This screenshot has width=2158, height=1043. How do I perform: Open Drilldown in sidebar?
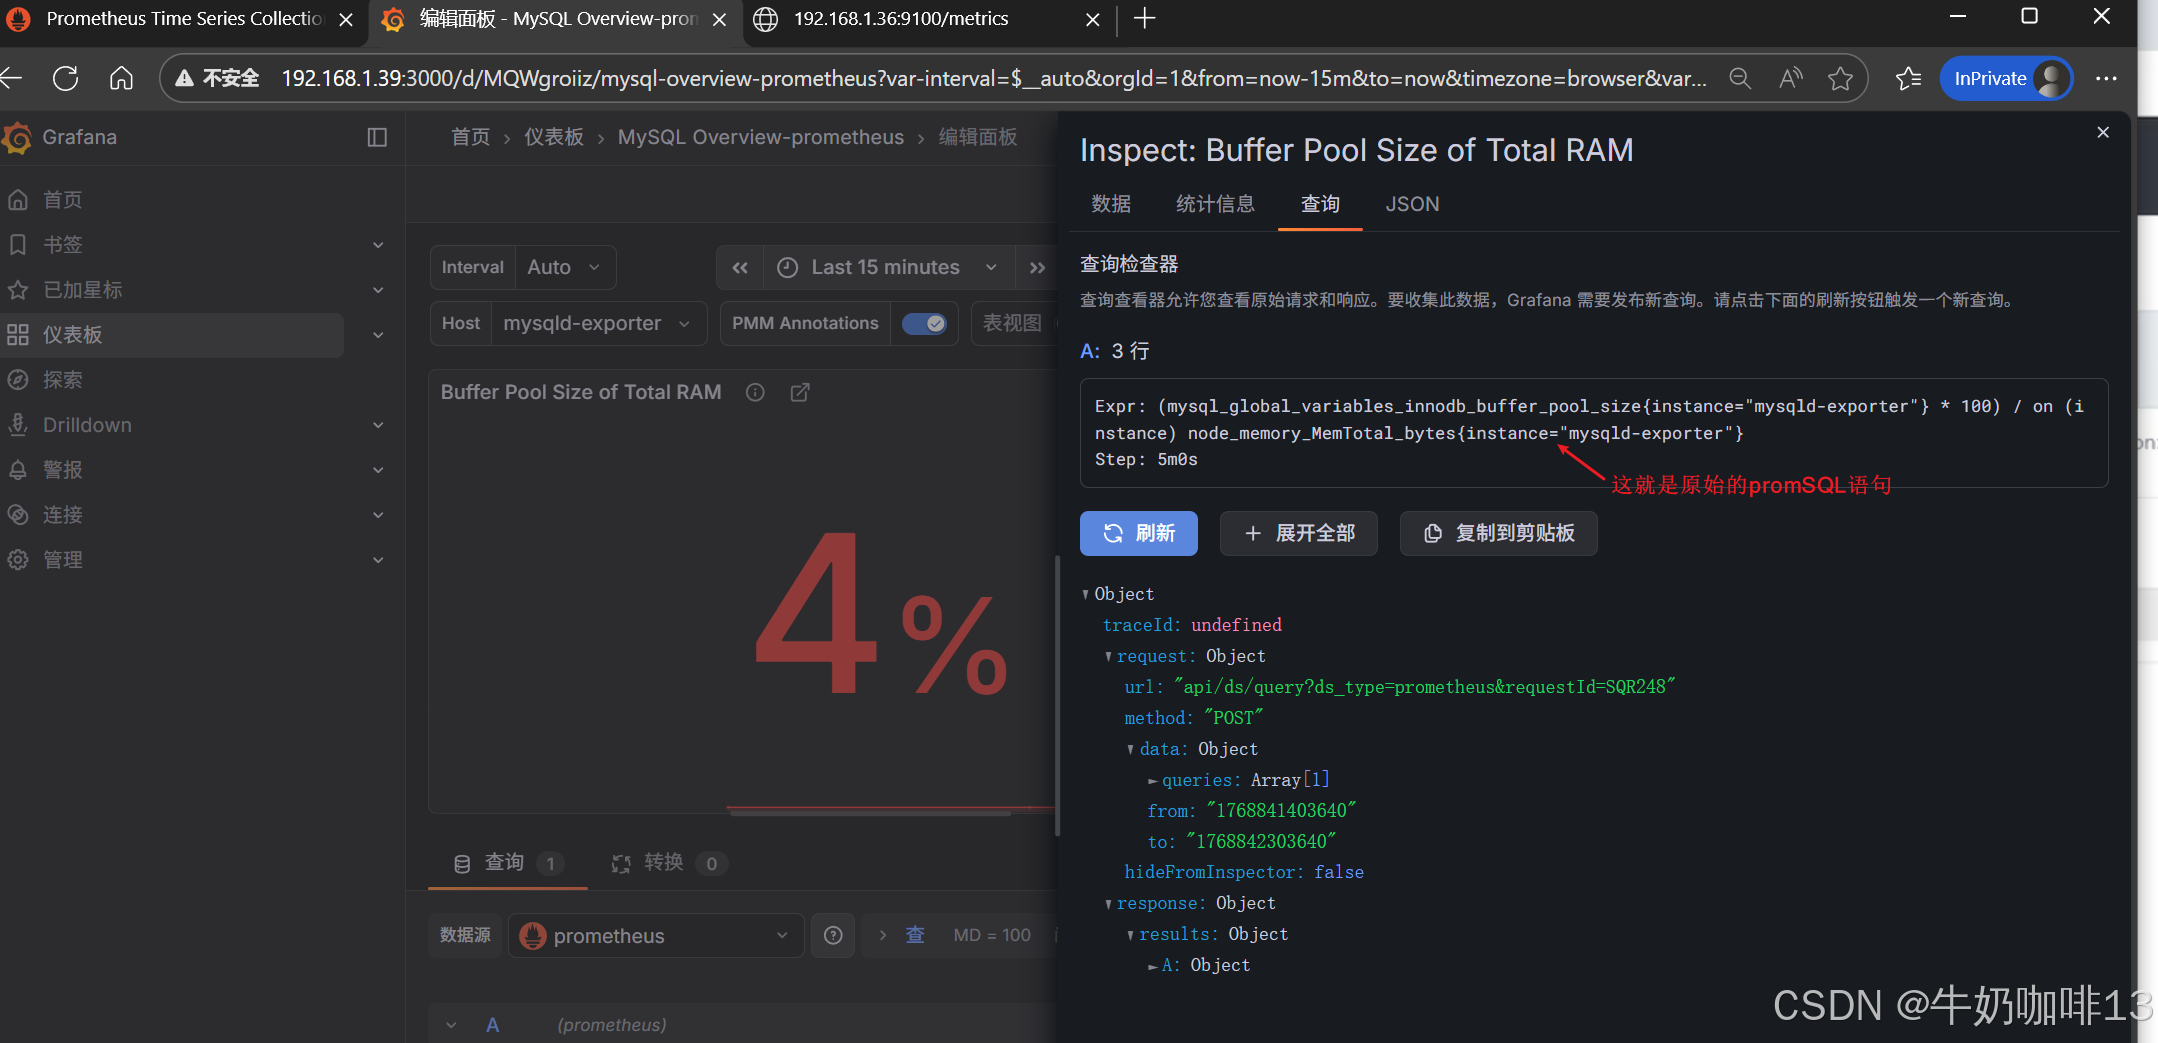coord(87,425)
